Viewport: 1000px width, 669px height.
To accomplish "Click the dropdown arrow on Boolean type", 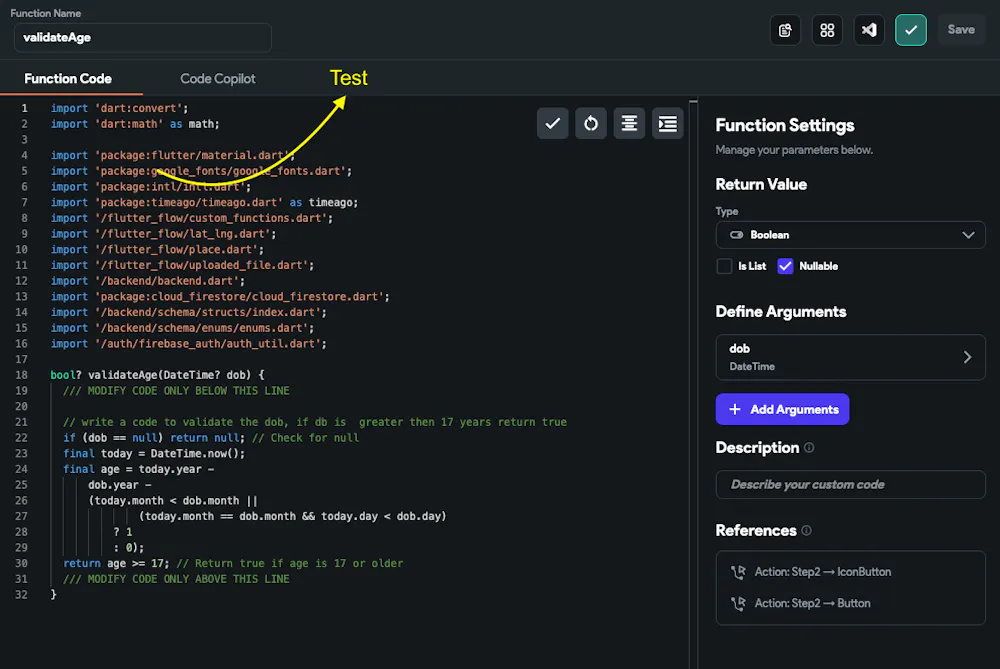I will [x=968, y=235].
